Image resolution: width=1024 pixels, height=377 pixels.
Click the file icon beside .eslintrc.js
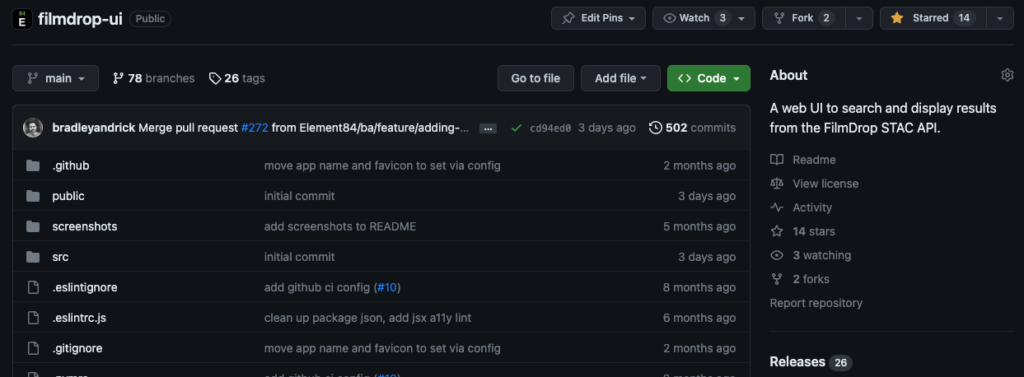pos(33,318)
